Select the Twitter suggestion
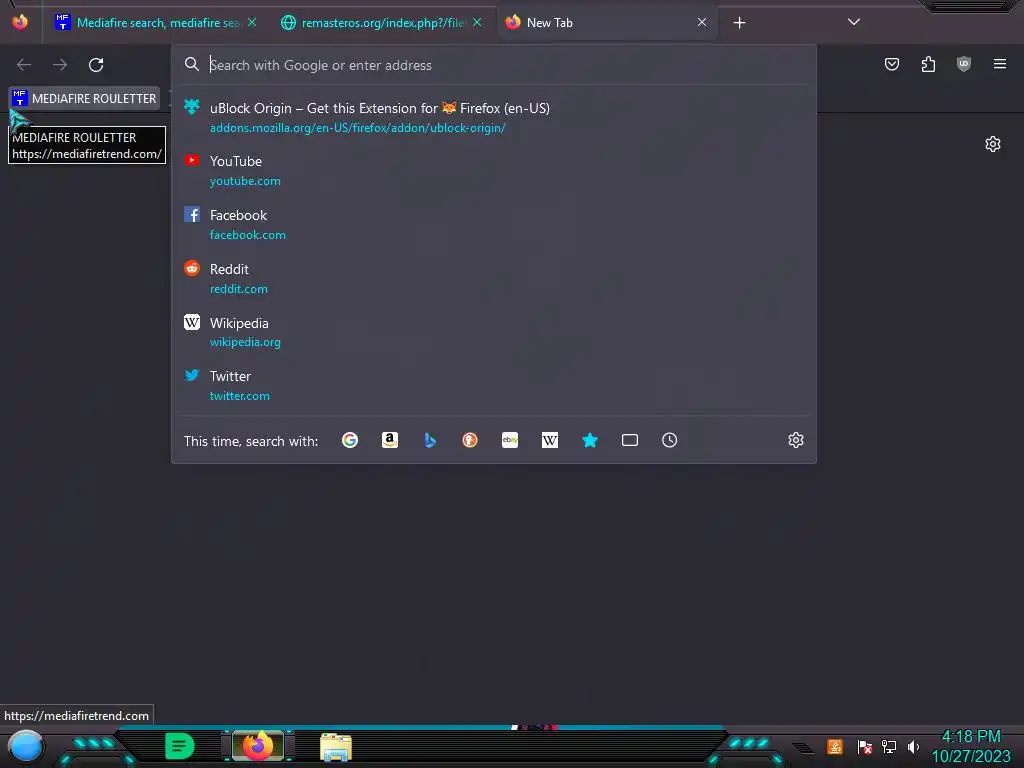 [x=494, y=385]
